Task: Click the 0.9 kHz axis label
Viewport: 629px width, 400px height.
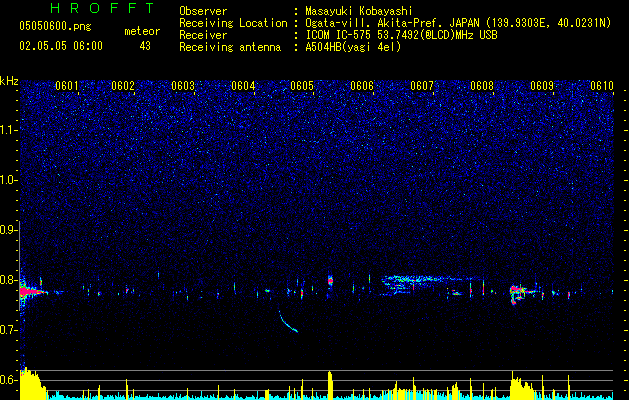Action: 8,230
